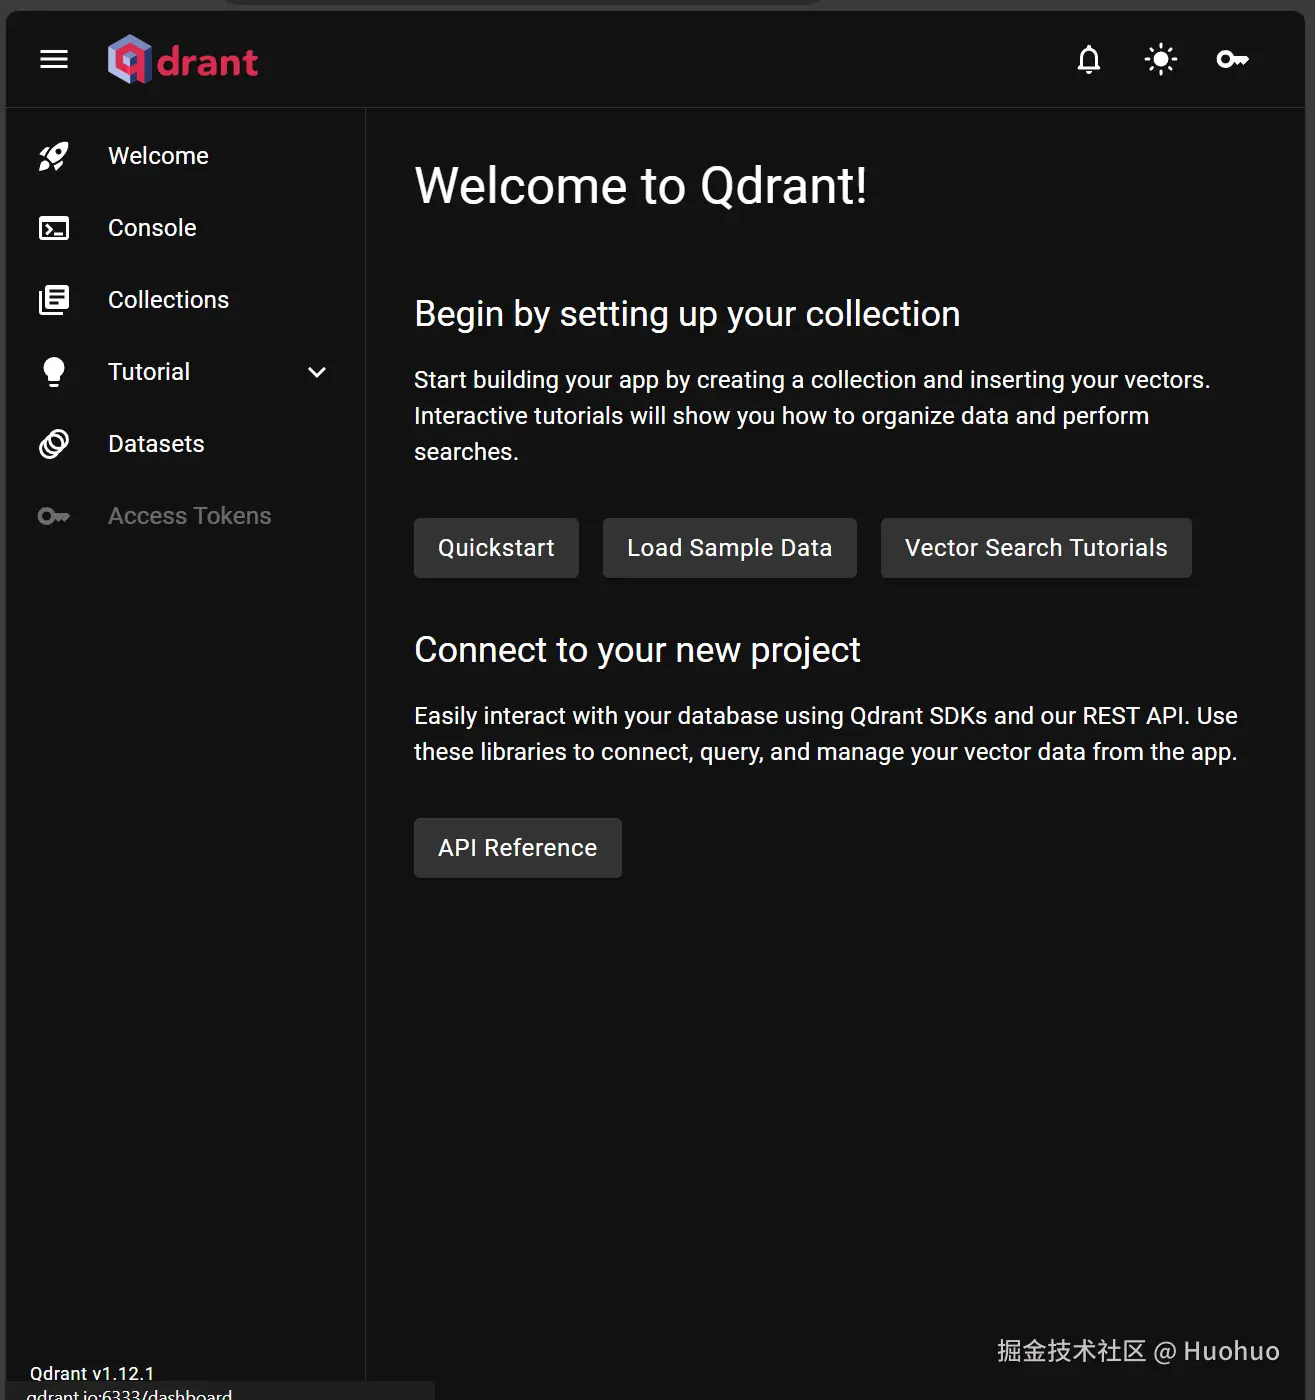
Task: Click the Load Sample Data button
Action: tap(730, 548)
